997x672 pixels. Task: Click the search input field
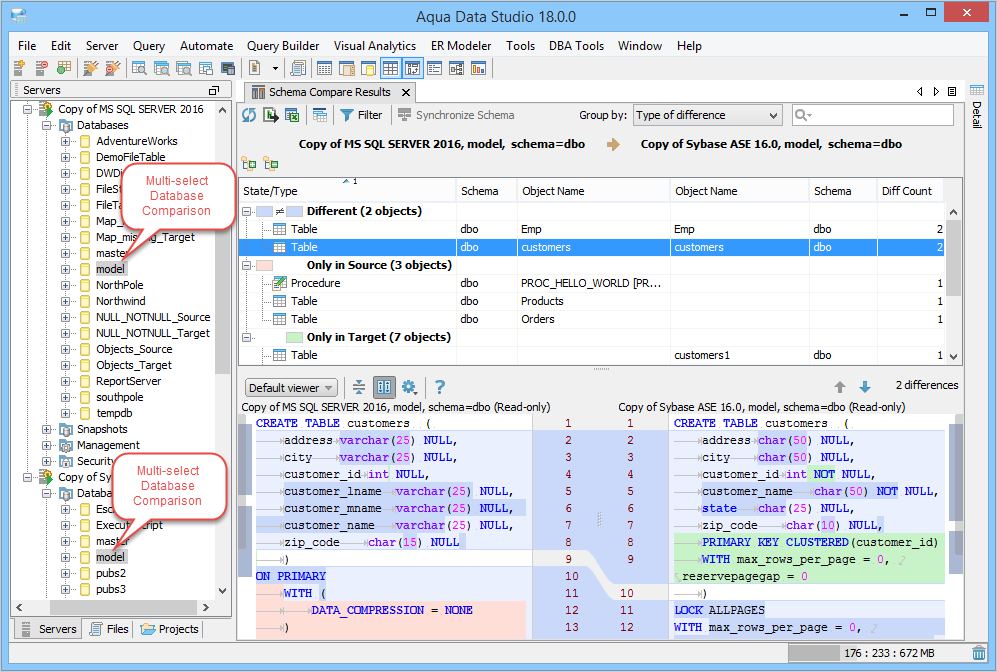tap(879, 115)
